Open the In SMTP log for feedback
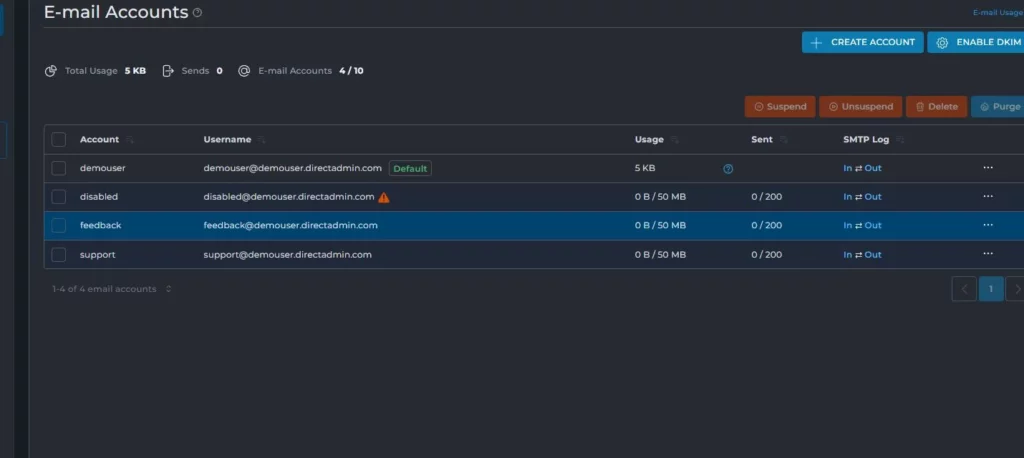 point(847,225)
